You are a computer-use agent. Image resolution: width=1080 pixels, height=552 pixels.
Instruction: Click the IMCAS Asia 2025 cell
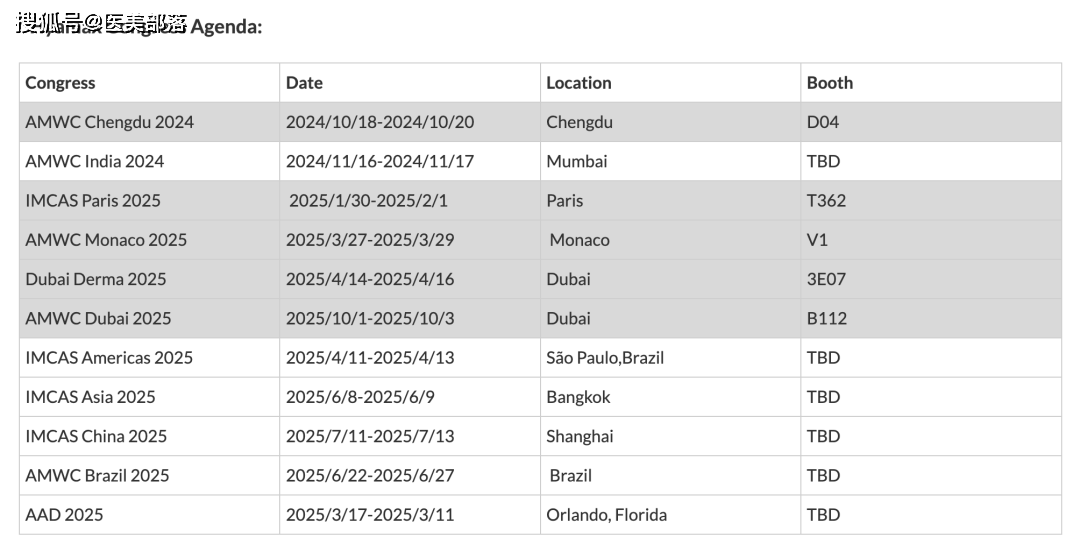tap(149, 397)
